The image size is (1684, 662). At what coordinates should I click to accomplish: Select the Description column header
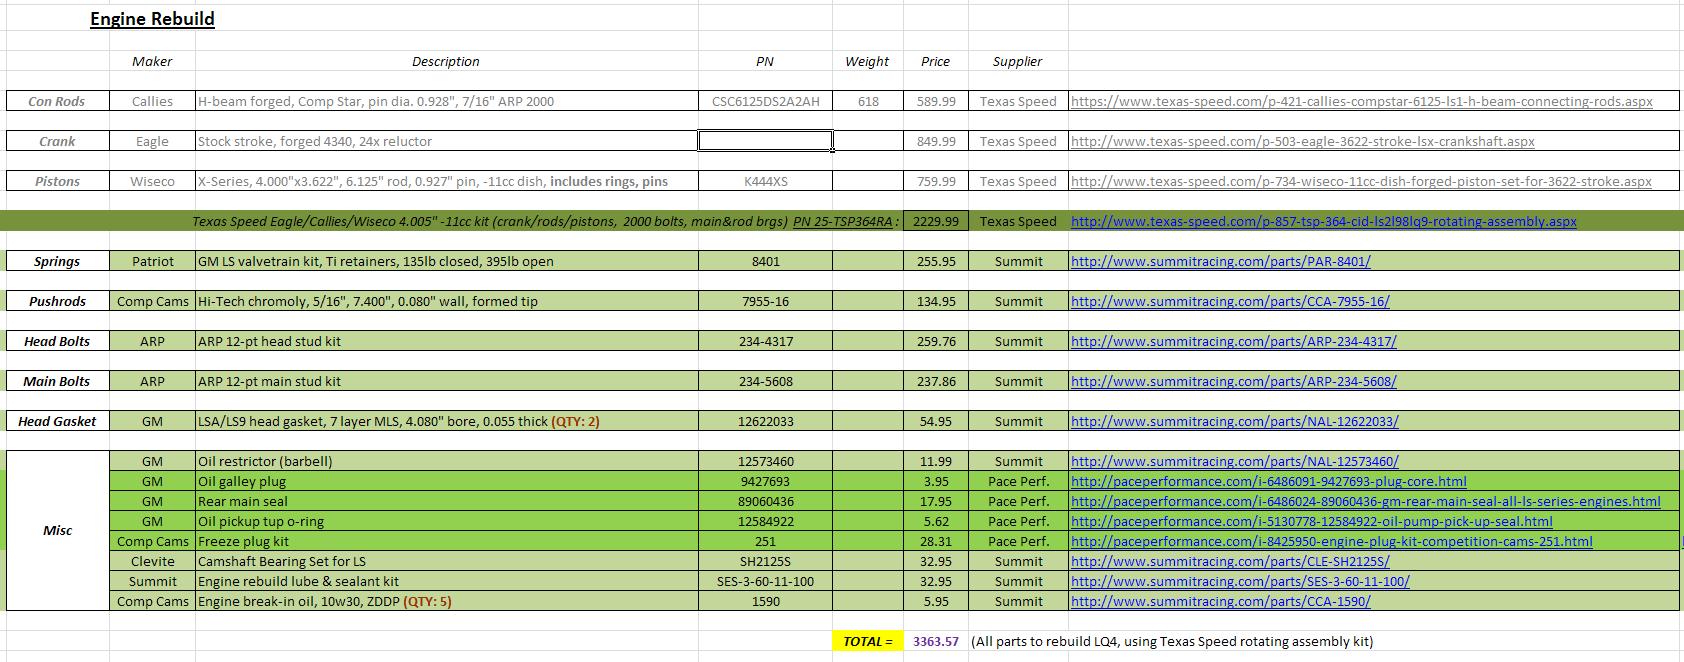(x=446, y=61)
